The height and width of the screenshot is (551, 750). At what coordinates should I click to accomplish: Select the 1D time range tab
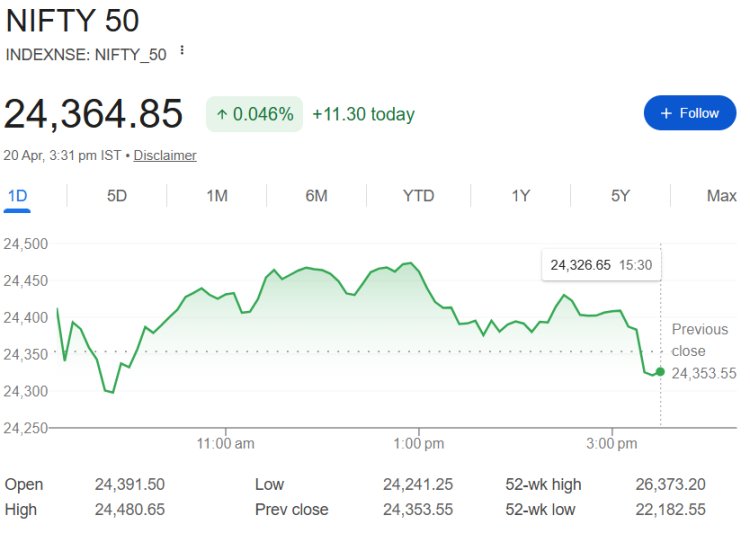pyautogui.click(x=17, y=196)
